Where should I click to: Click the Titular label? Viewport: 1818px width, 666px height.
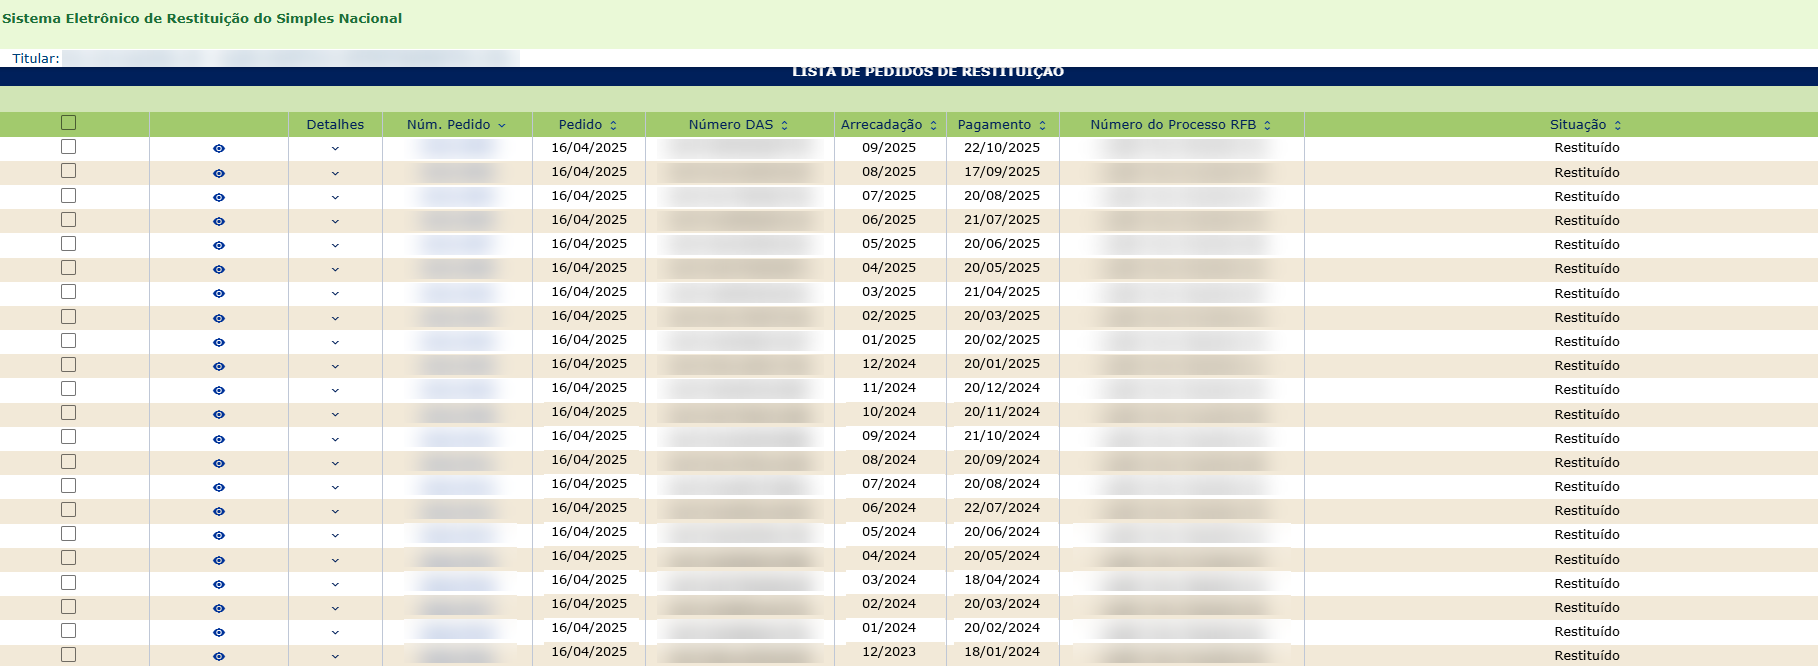pos(36,59)
